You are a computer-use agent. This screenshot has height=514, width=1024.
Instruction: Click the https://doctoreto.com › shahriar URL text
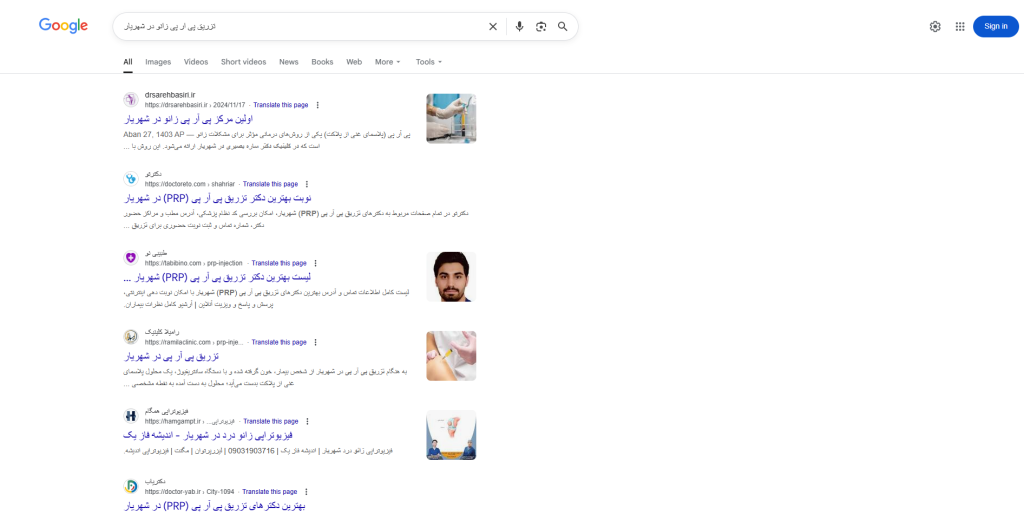click(189, 184)
